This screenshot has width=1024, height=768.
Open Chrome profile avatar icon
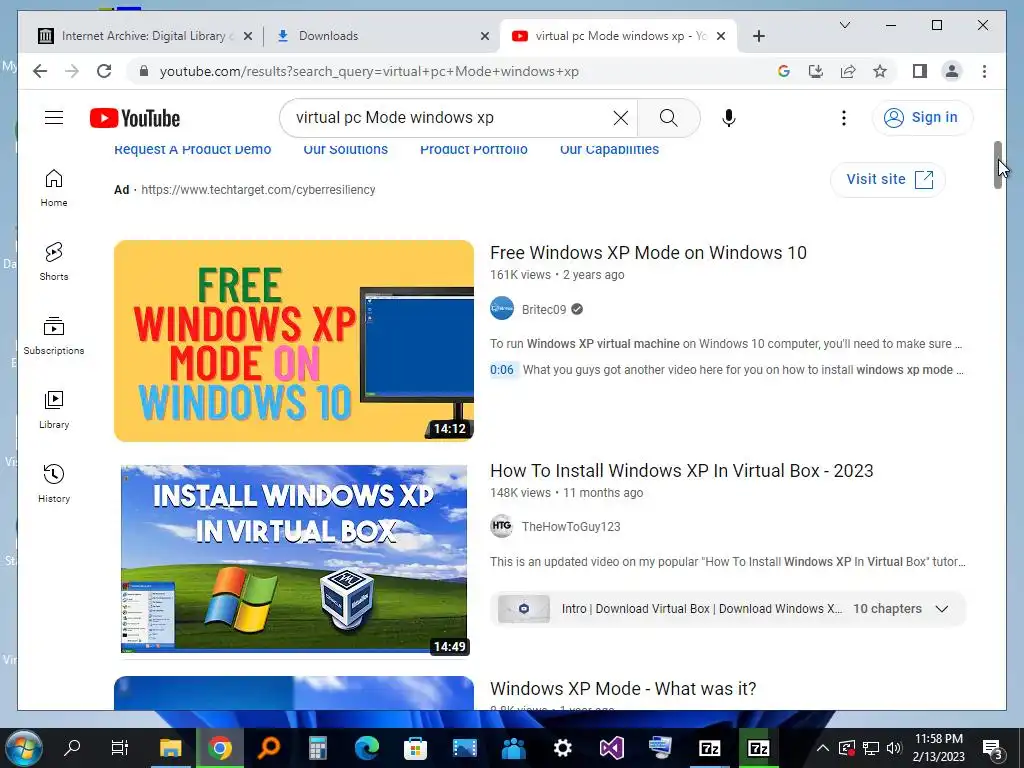point(952,71)
